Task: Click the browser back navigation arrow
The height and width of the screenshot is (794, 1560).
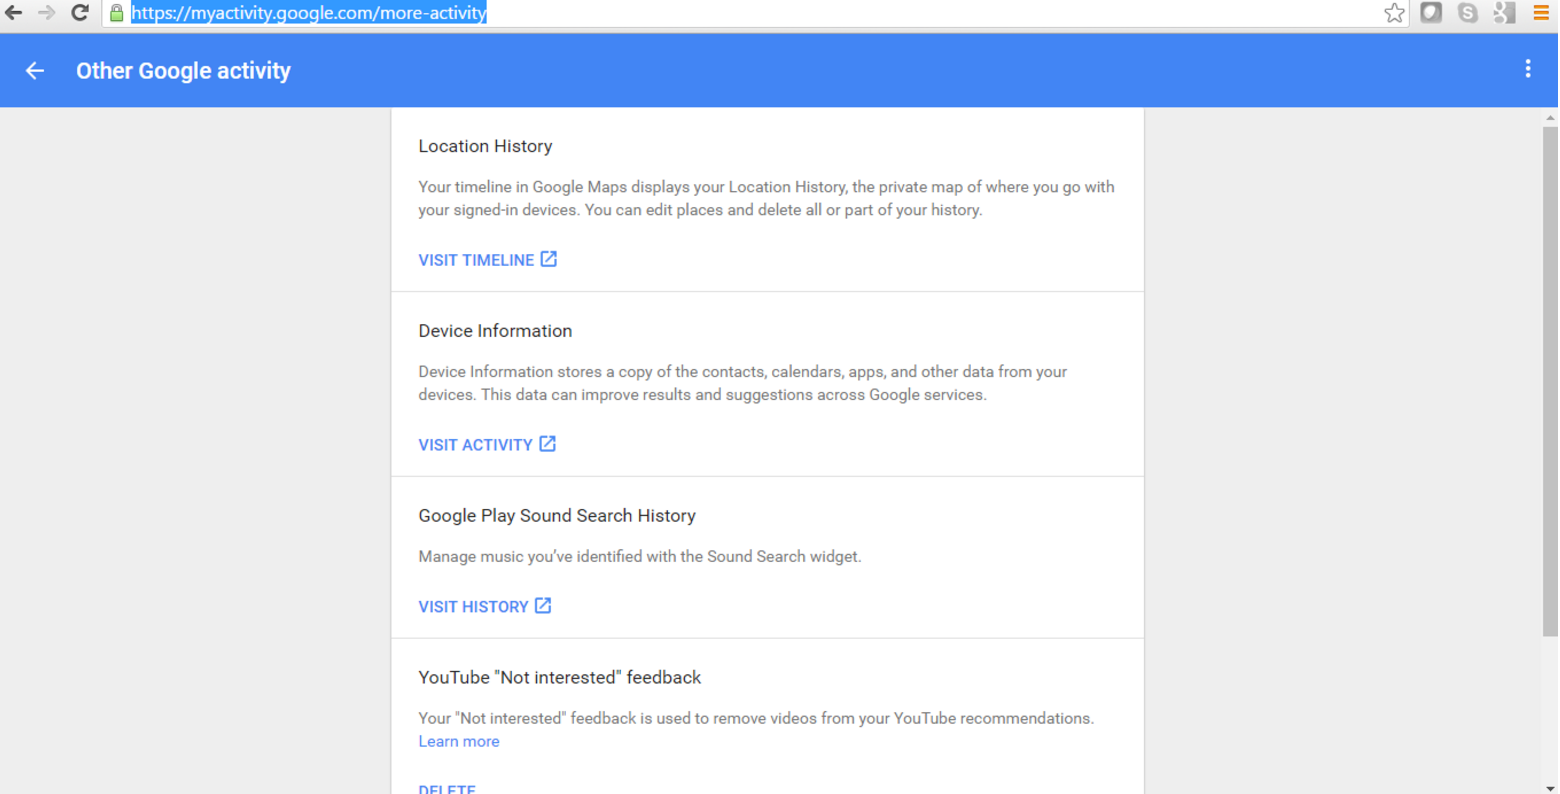Action: (x=14, y=13)
